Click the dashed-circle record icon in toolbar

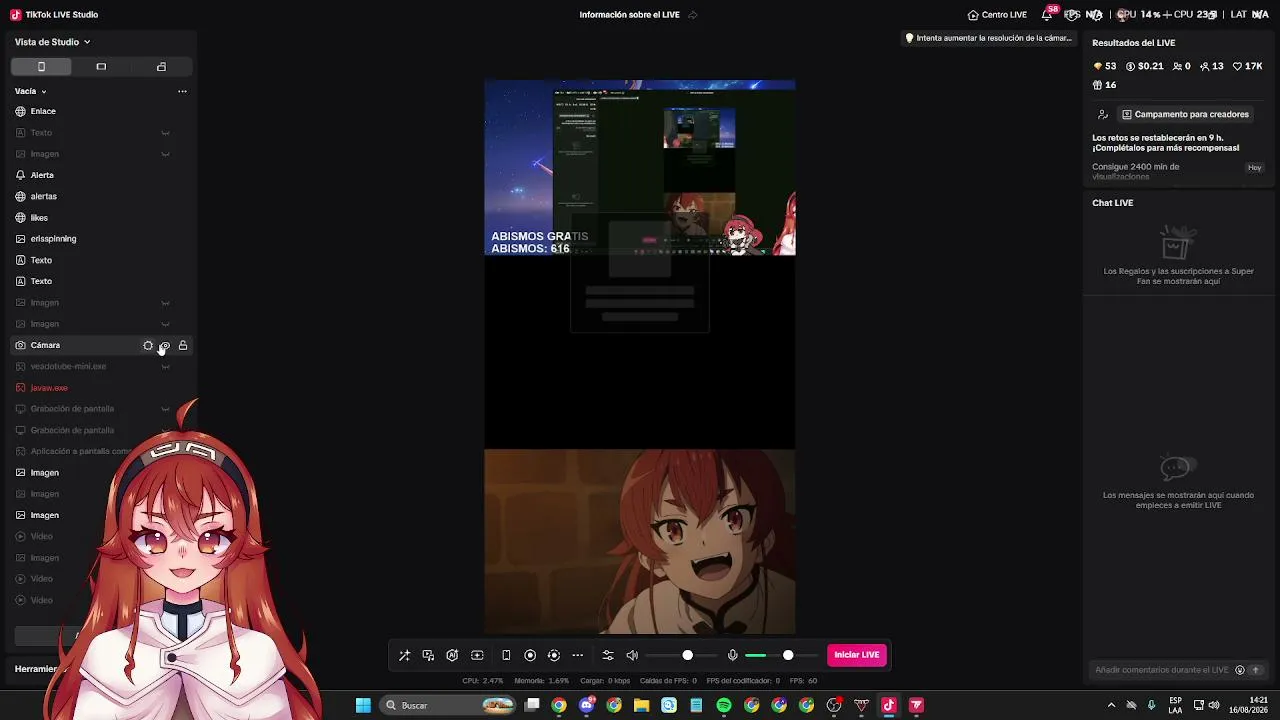click(x=554, y=655)
